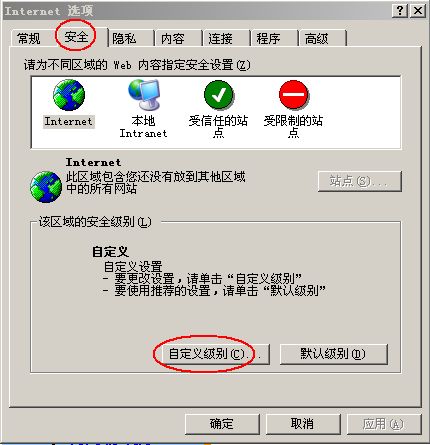Click the 默认级别(D) button
The width and height of the screenshot is (430, 445).
point(333,354)
